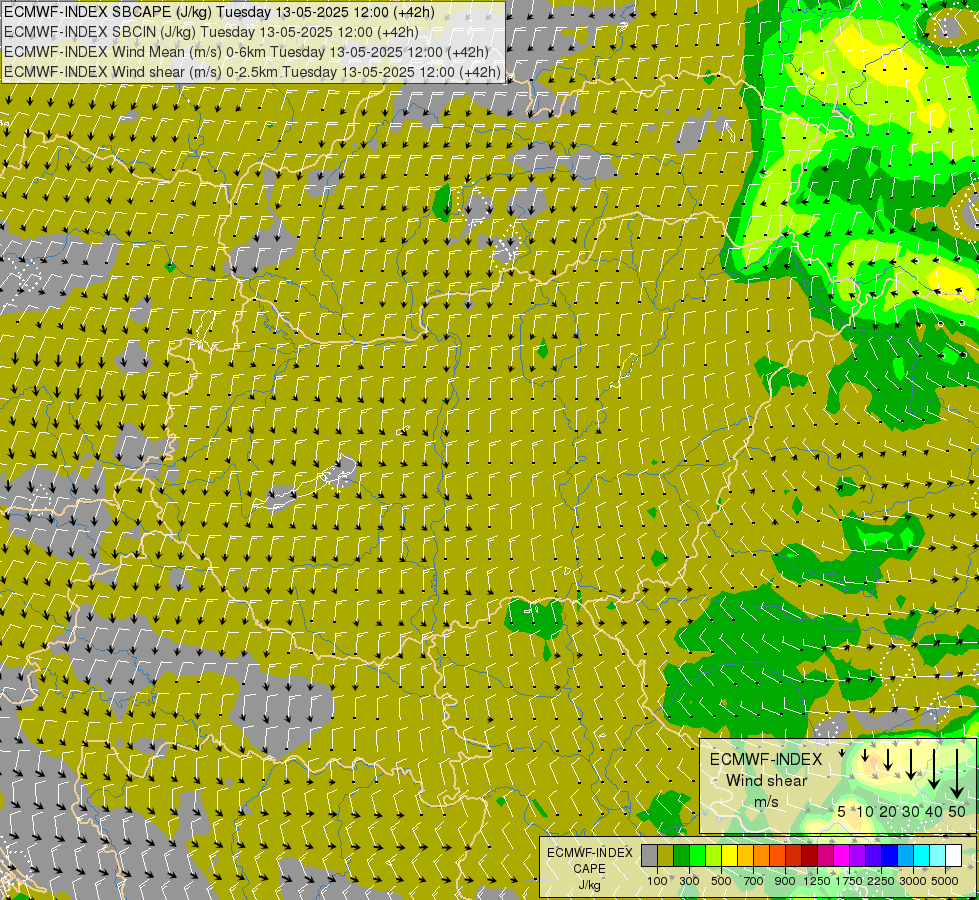Click the '300' CAPE scale label
979x900 pixels.
tap(689, 881)
